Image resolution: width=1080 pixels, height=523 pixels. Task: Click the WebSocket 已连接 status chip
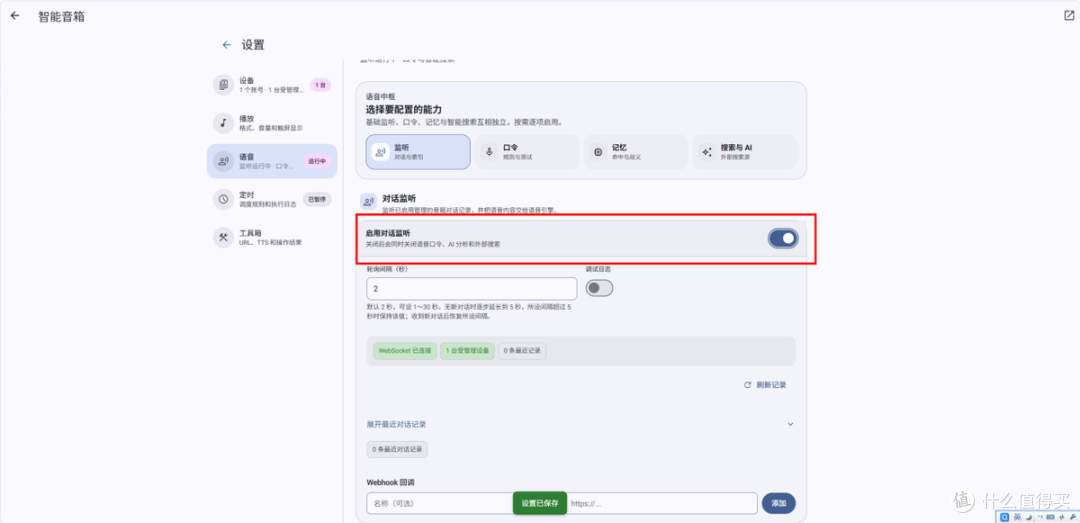pyautogui.click(x=405, y=351)
